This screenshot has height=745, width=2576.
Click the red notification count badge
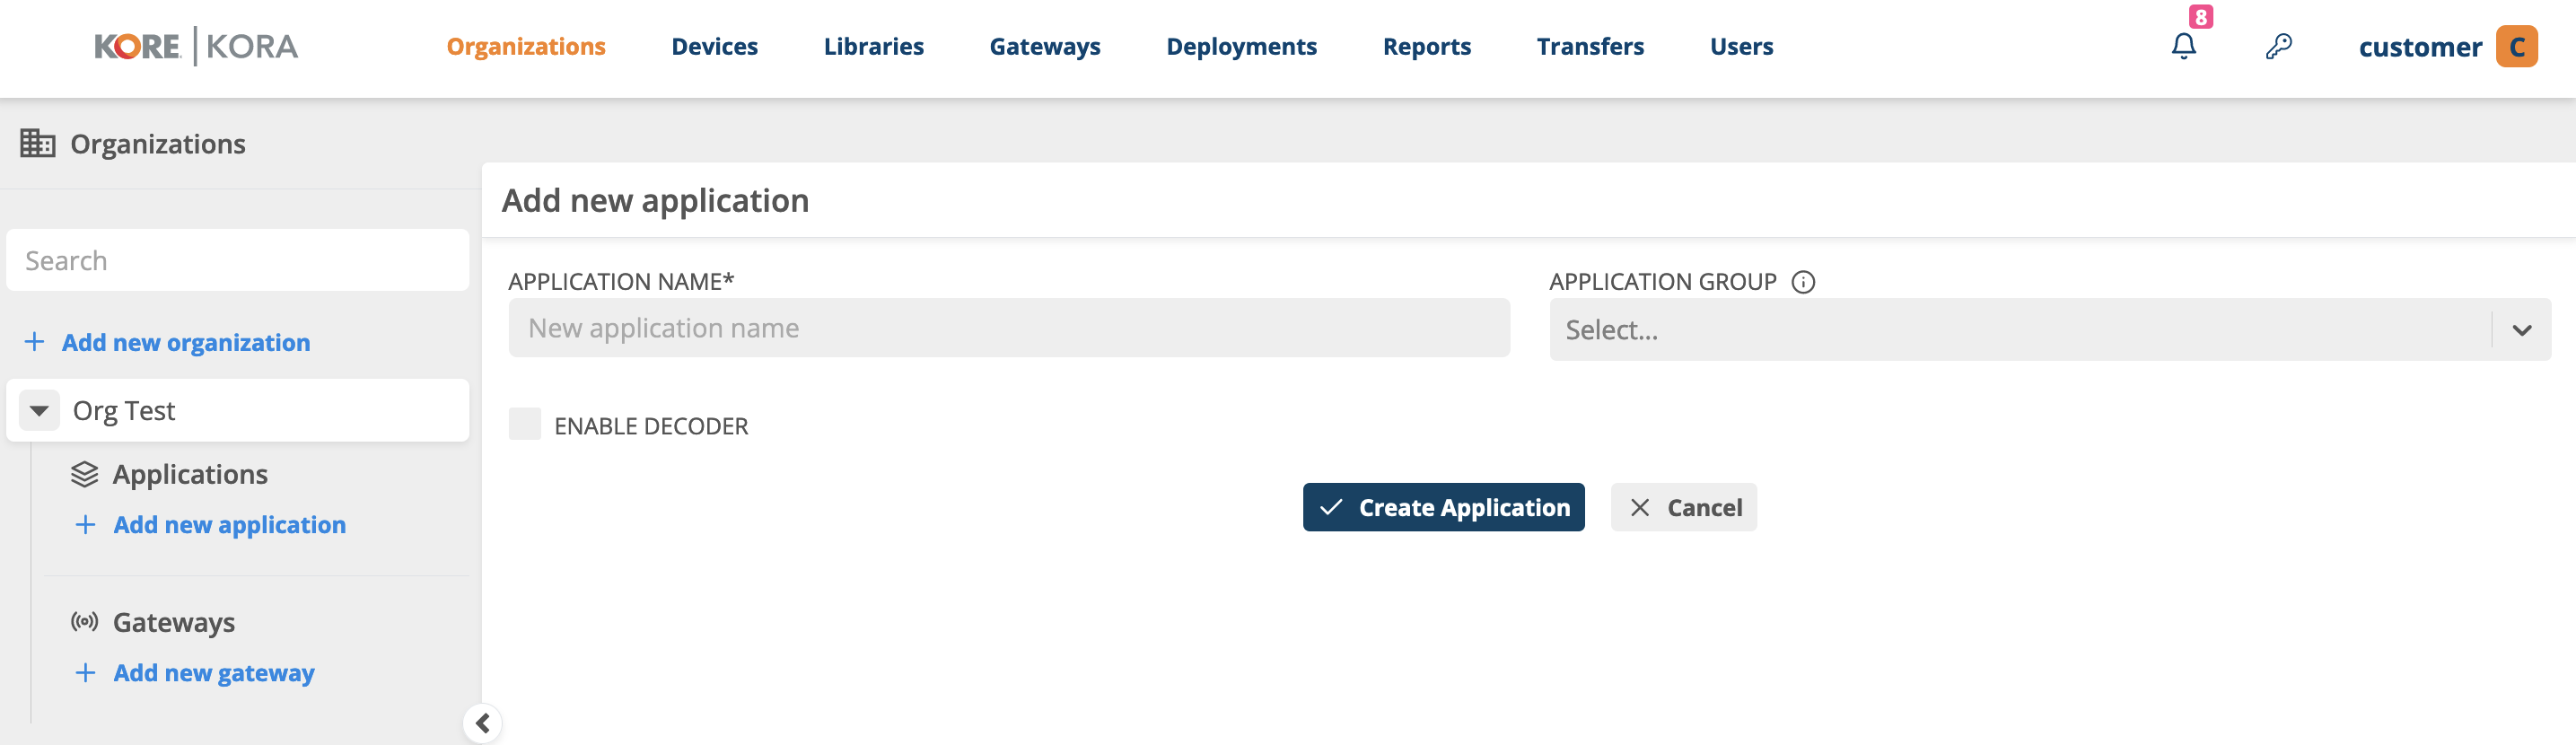tap(2200, 17)
